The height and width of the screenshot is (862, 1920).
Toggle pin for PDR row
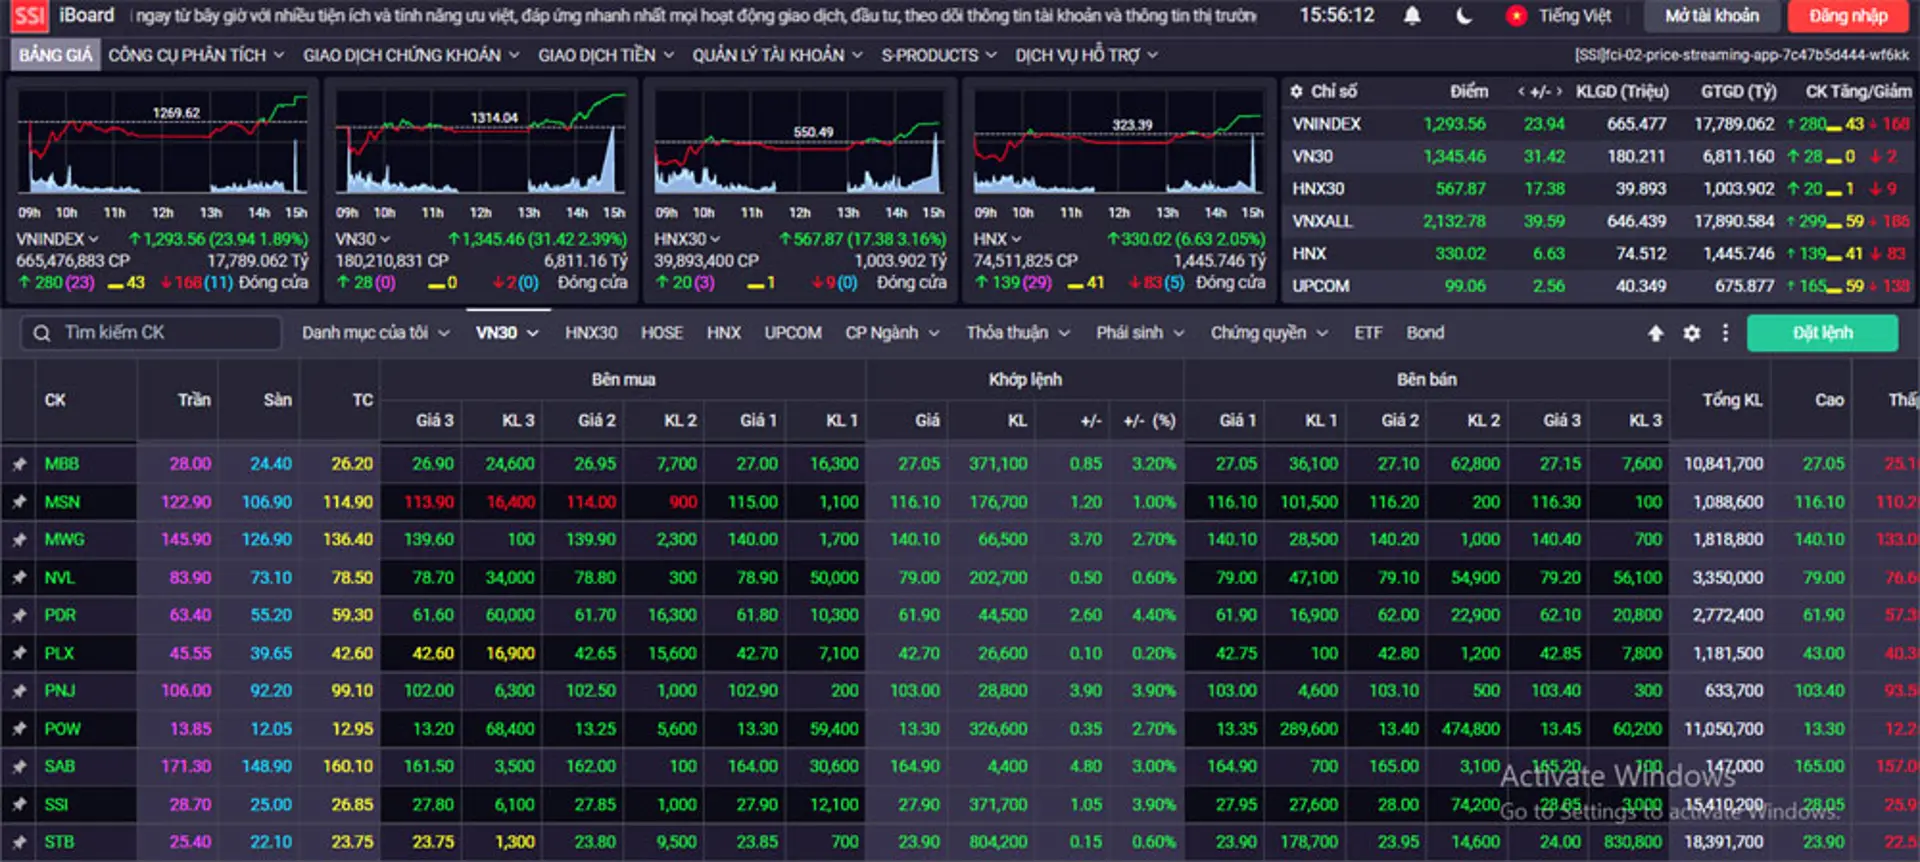click(x=18, y=616)
